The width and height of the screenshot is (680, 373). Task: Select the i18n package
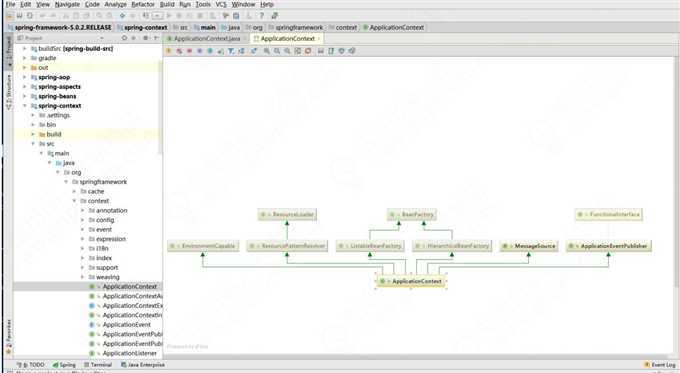click(102, 249)
